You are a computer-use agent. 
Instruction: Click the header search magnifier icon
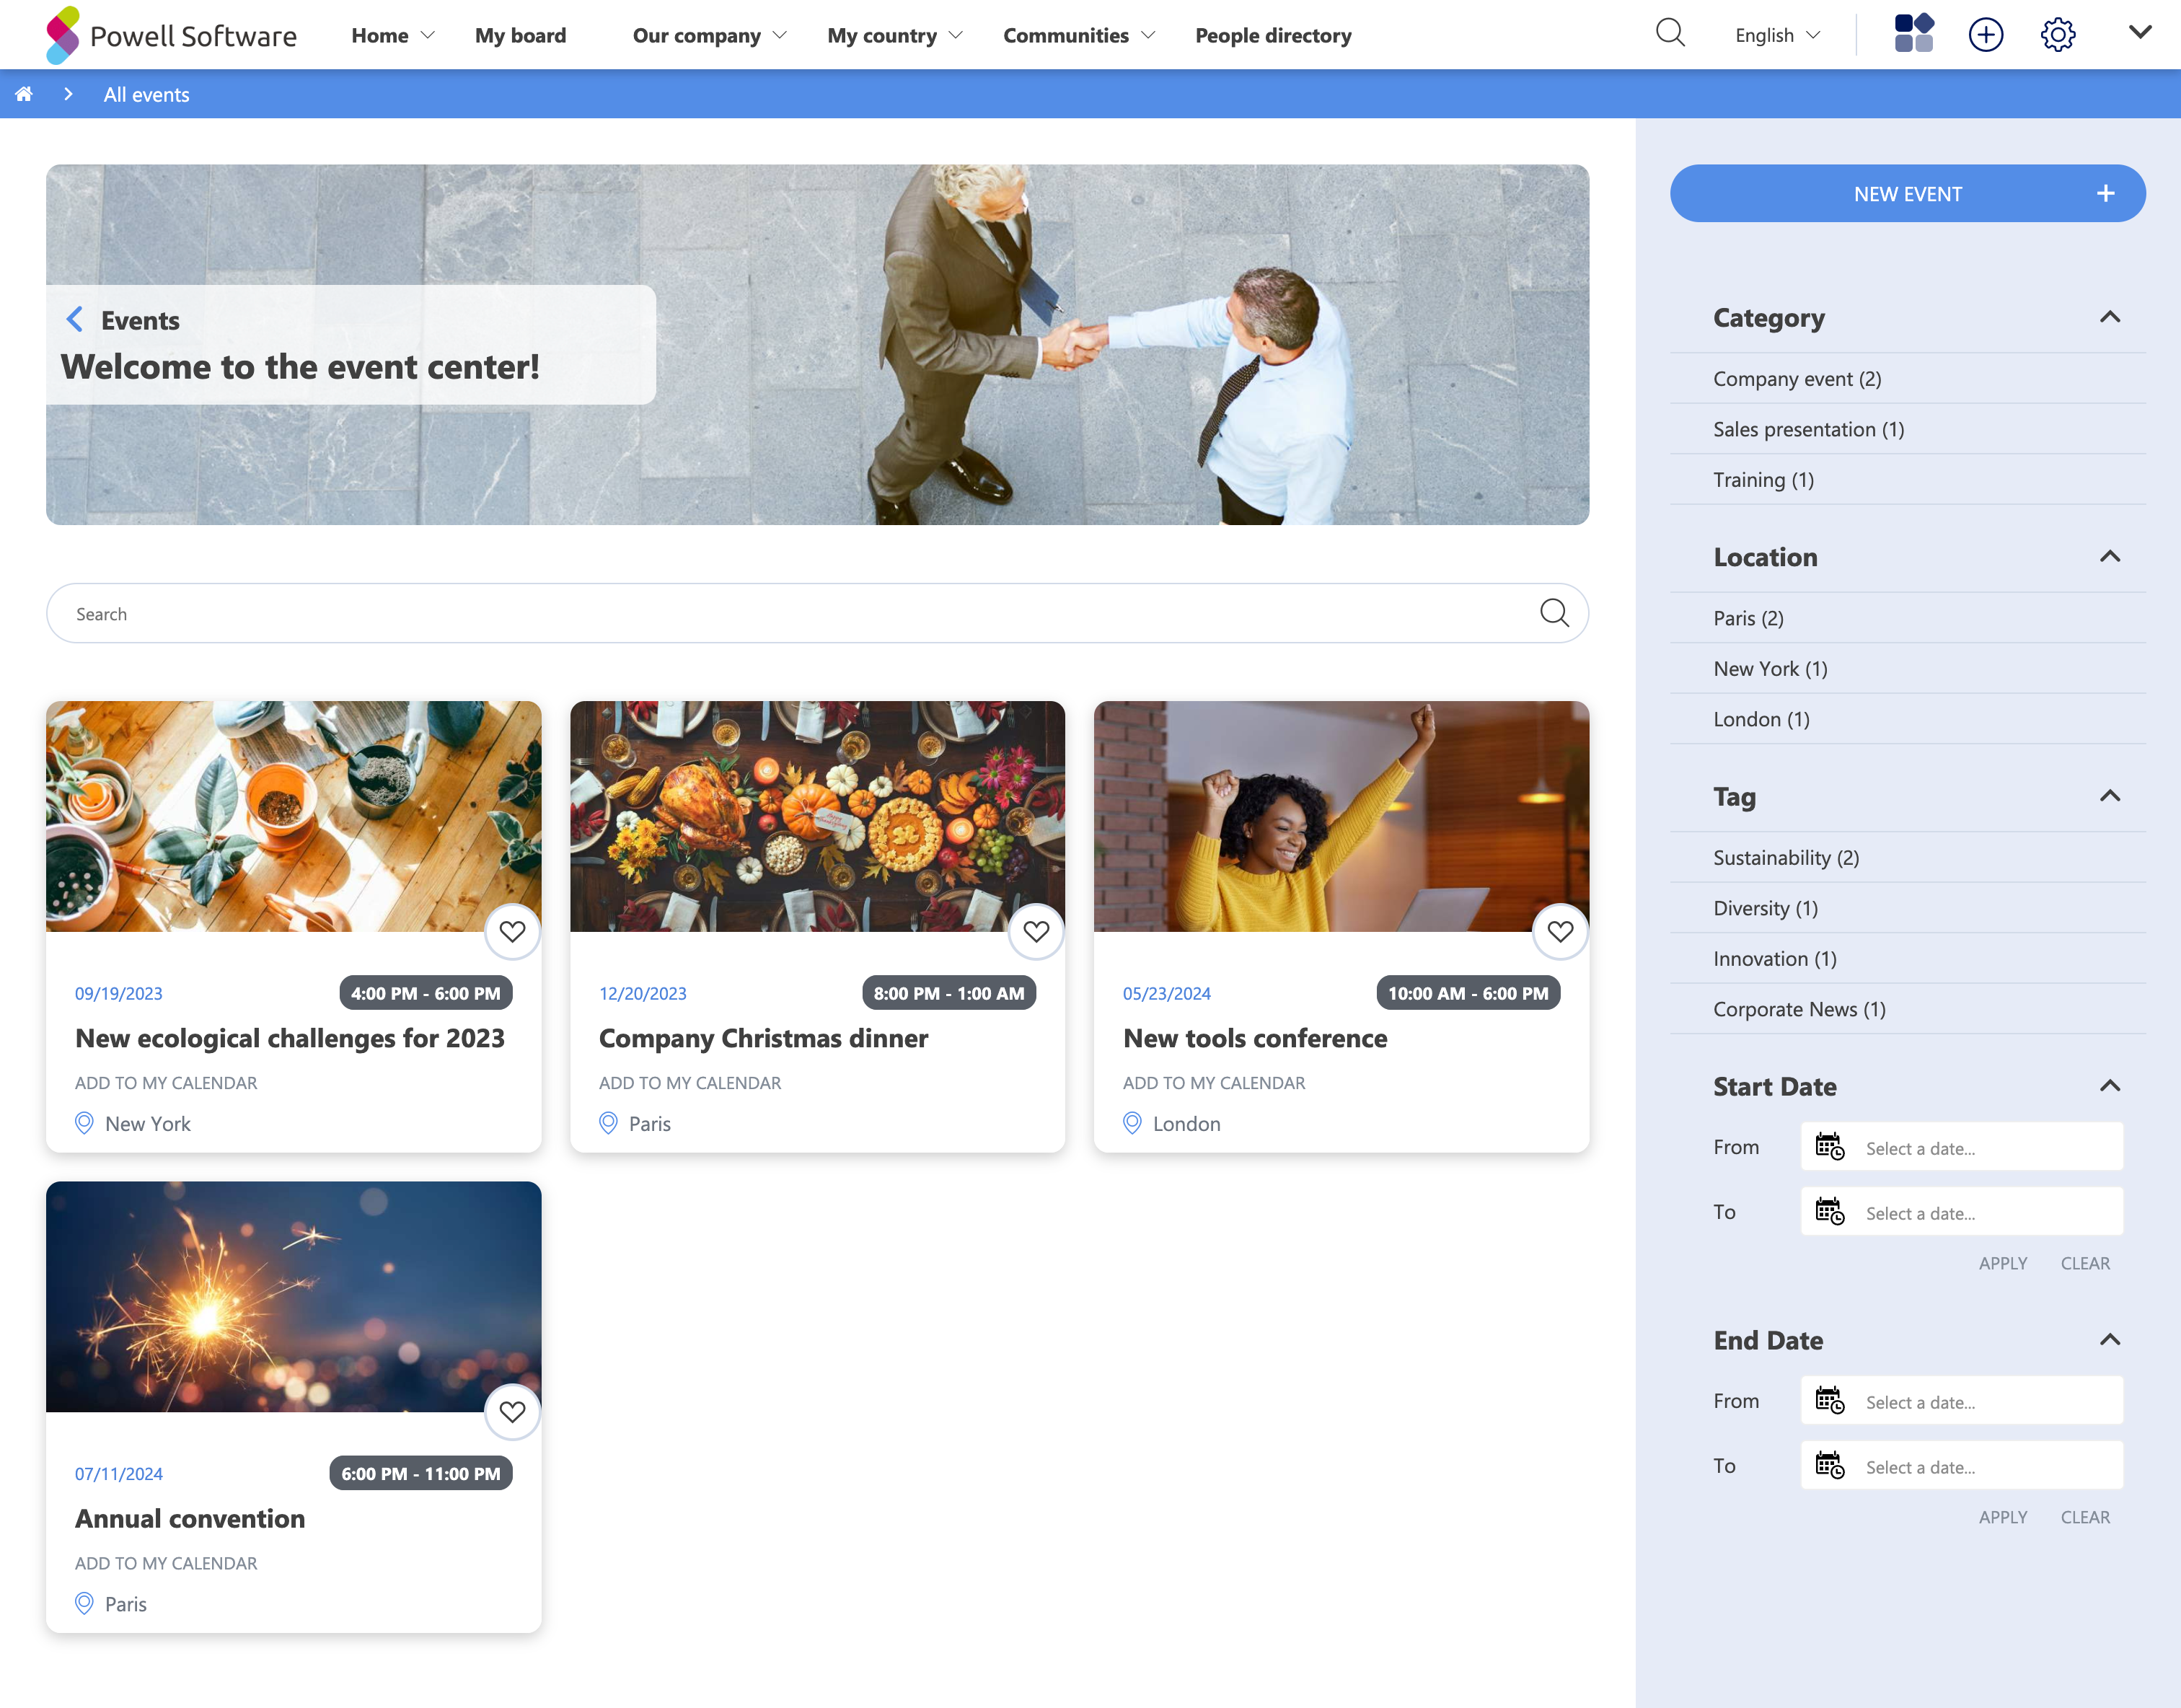1670,34
